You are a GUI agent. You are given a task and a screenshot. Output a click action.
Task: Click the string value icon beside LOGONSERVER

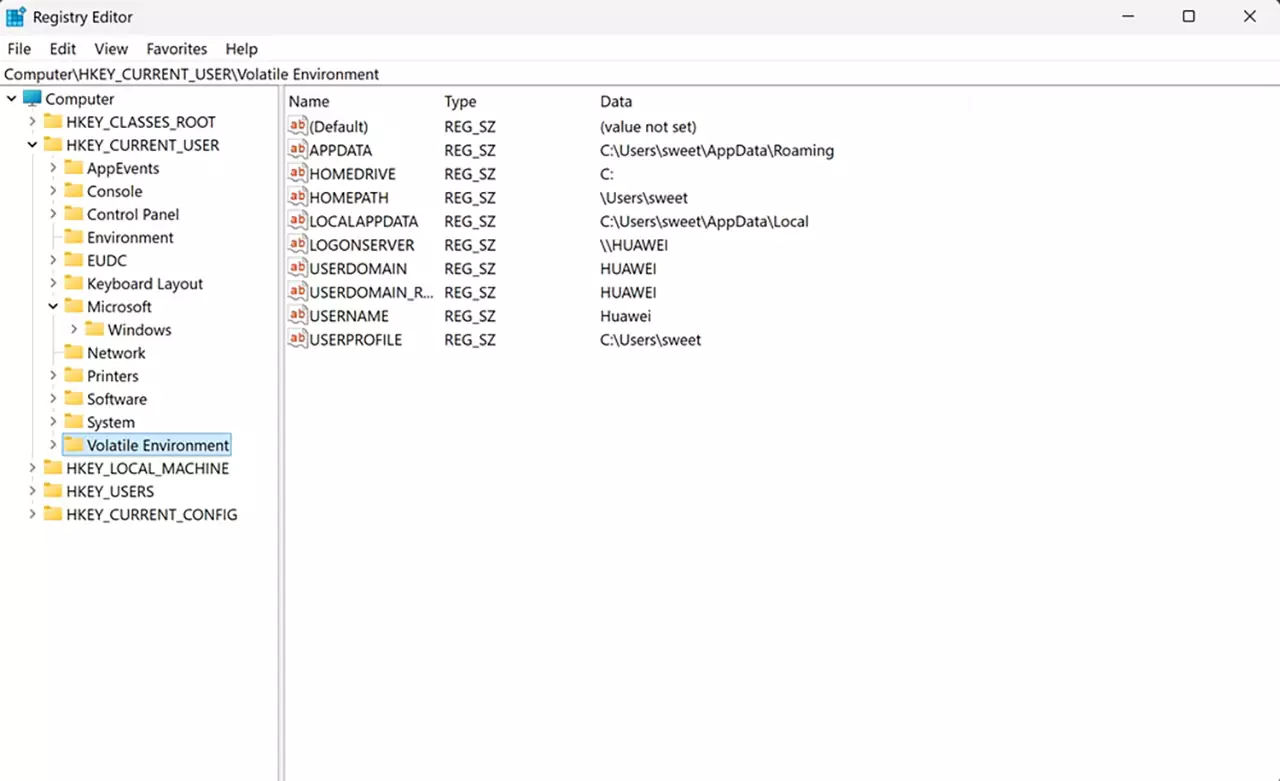(x=297, y=244)
